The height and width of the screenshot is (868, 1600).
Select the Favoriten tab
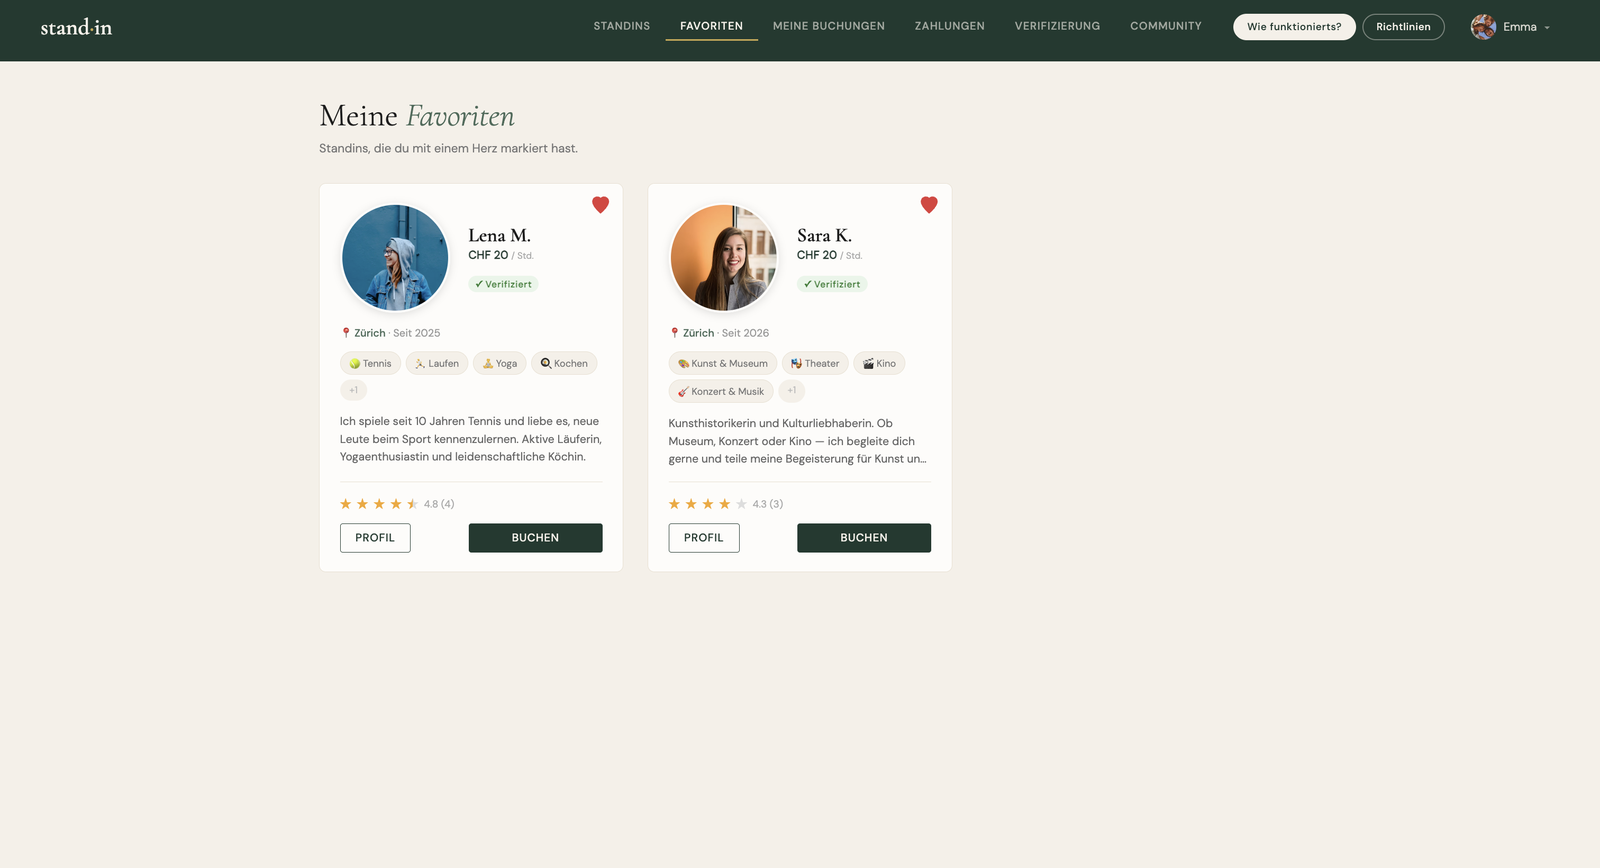[711, 26]
